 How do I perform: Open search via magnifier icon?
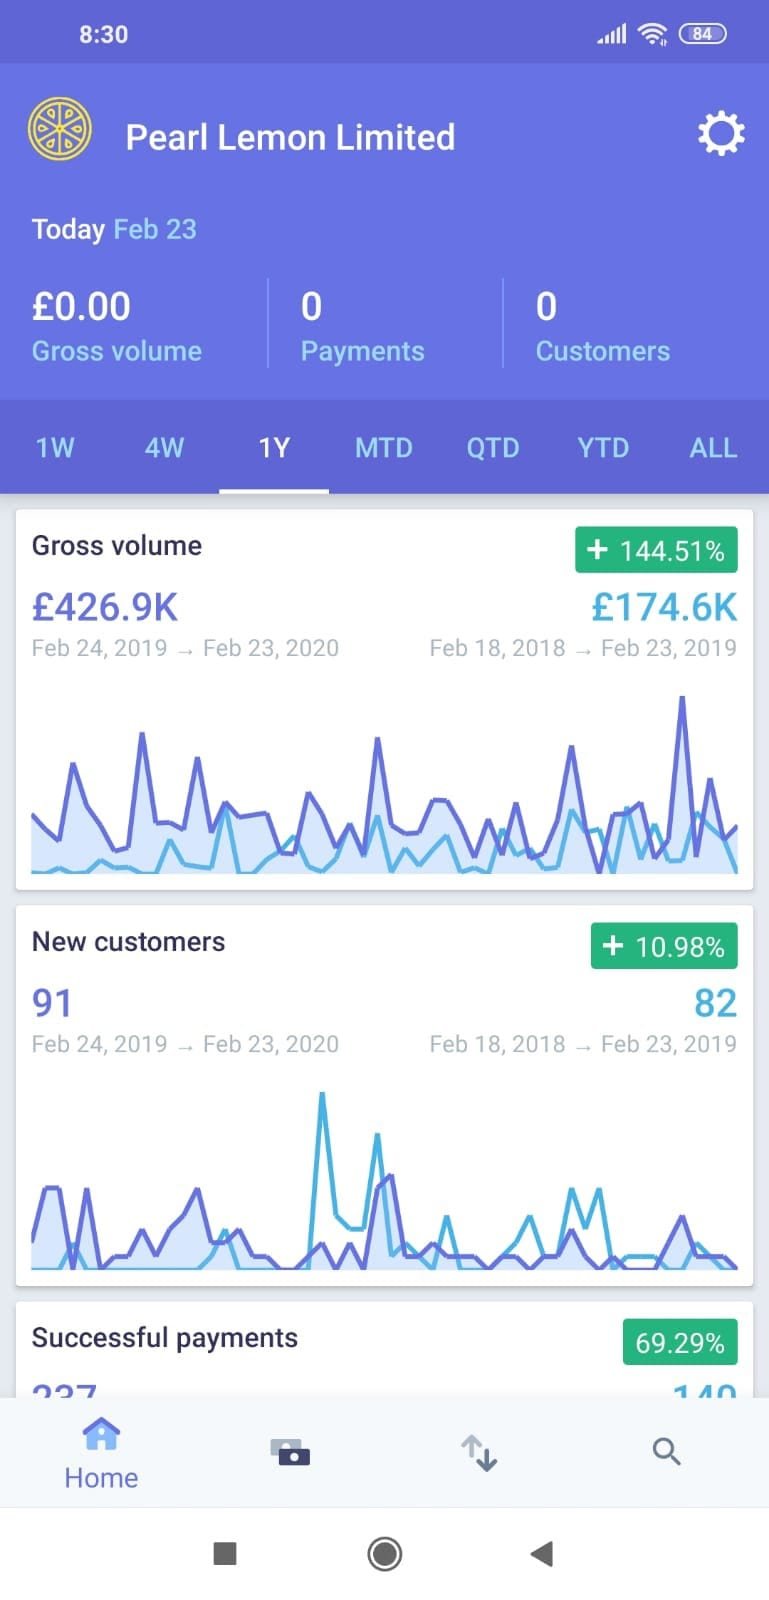pos(666,1451)
